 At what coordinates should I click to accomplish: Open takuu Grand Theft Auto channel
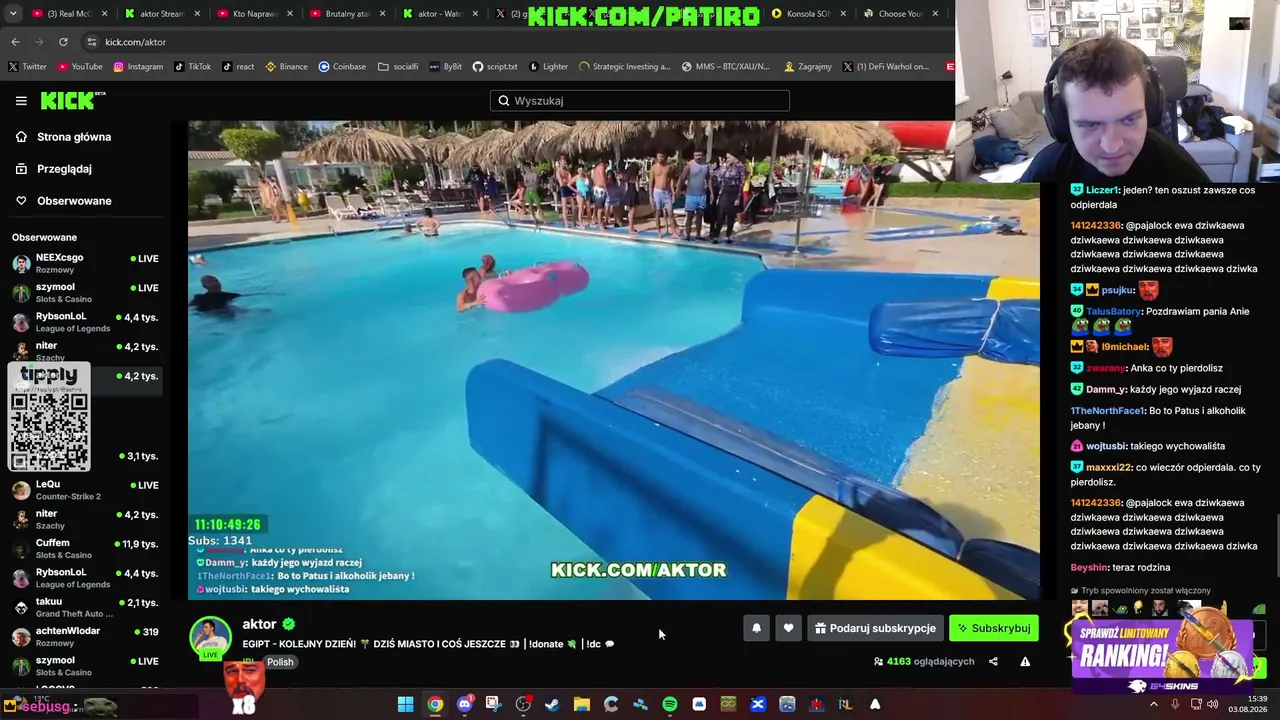(x=85, y=607)
